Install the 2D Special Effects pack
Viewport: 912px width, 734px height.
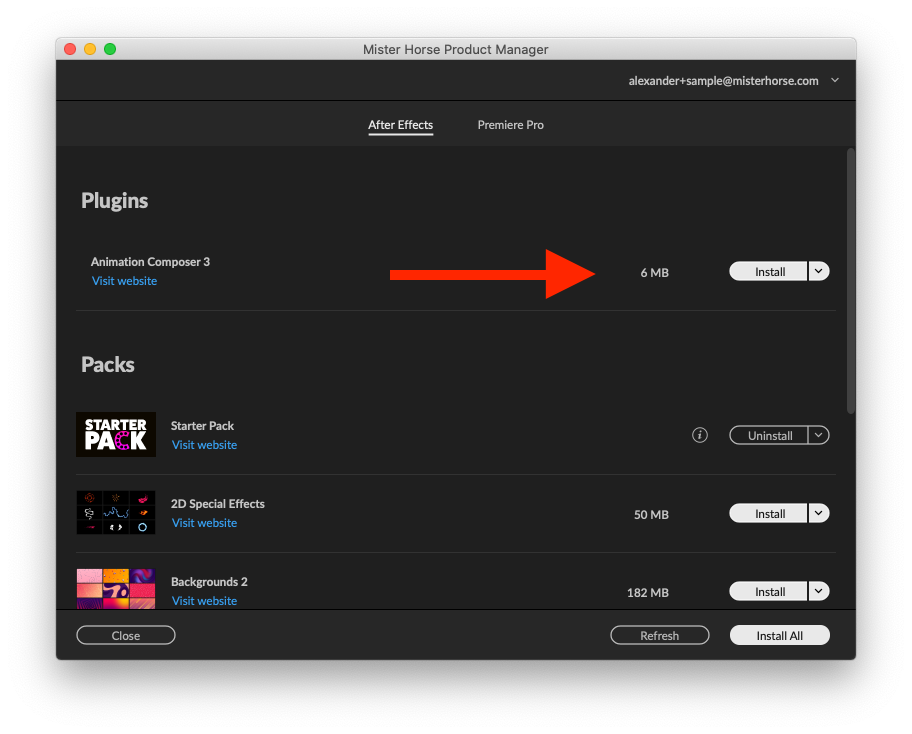click(768, 513)
